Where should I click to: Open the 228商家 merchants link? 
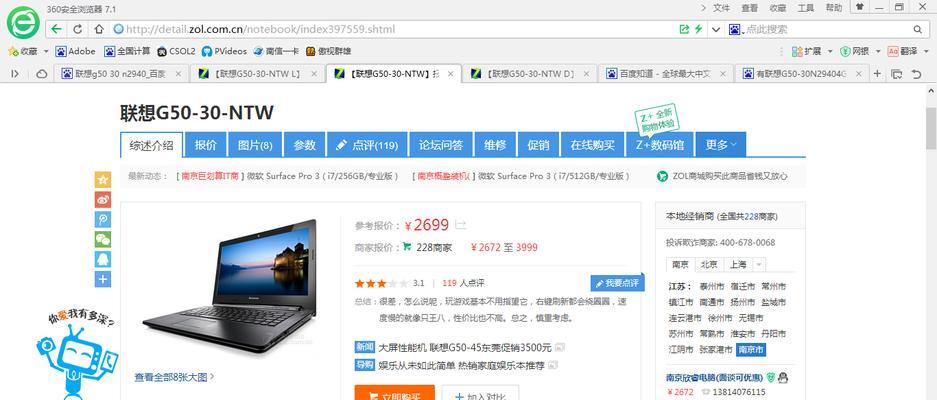tap(434, 248)
